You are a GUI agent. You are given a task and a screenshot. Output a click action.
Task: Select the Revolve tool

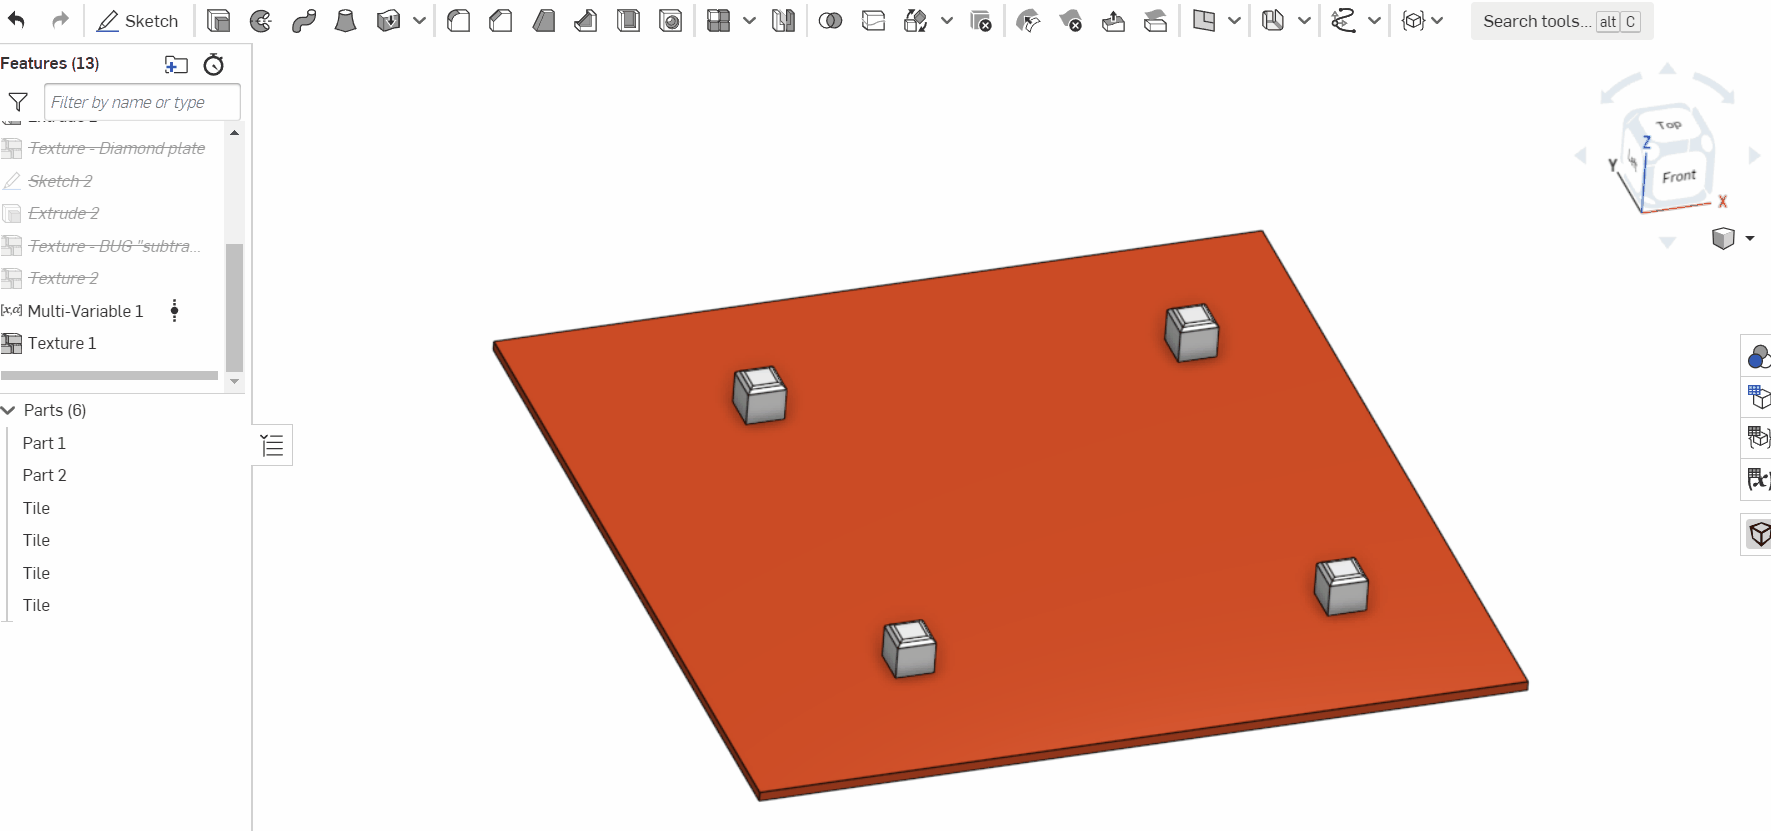coord(261,21)
